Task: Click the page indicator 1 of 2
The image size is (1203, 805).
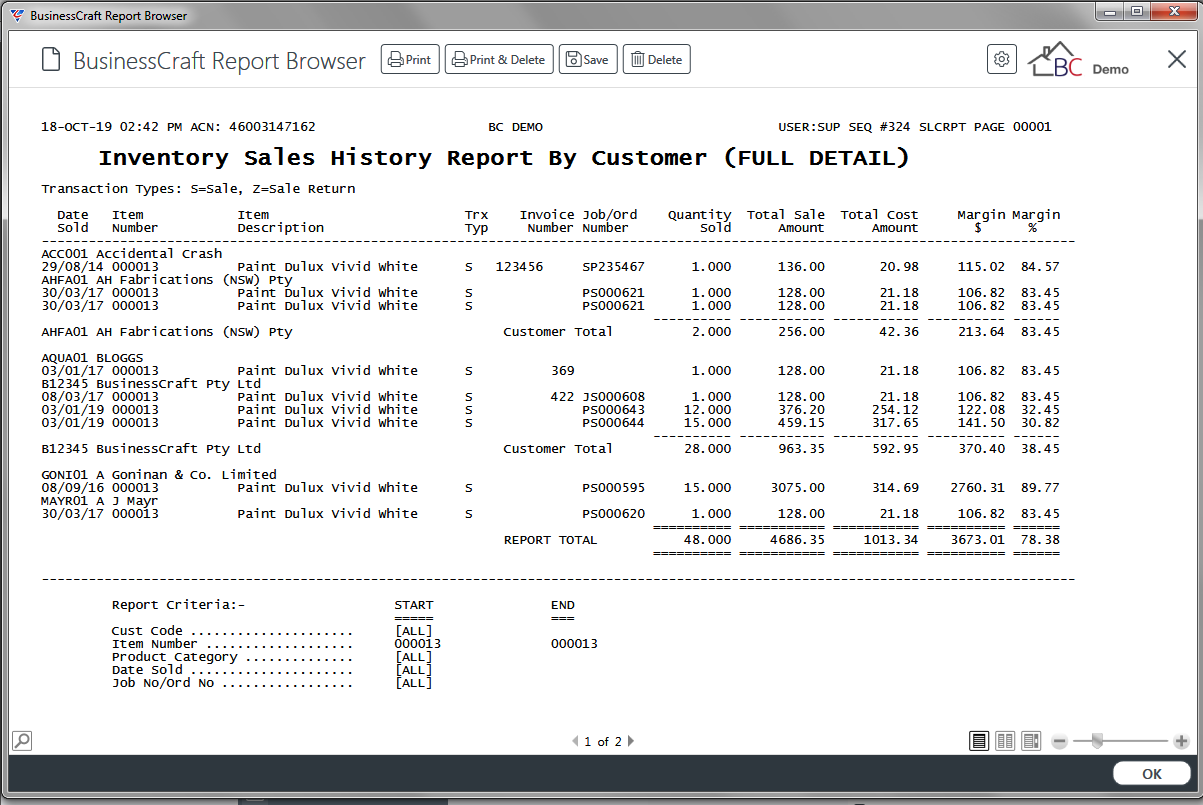Action: [x=603, y=742]
